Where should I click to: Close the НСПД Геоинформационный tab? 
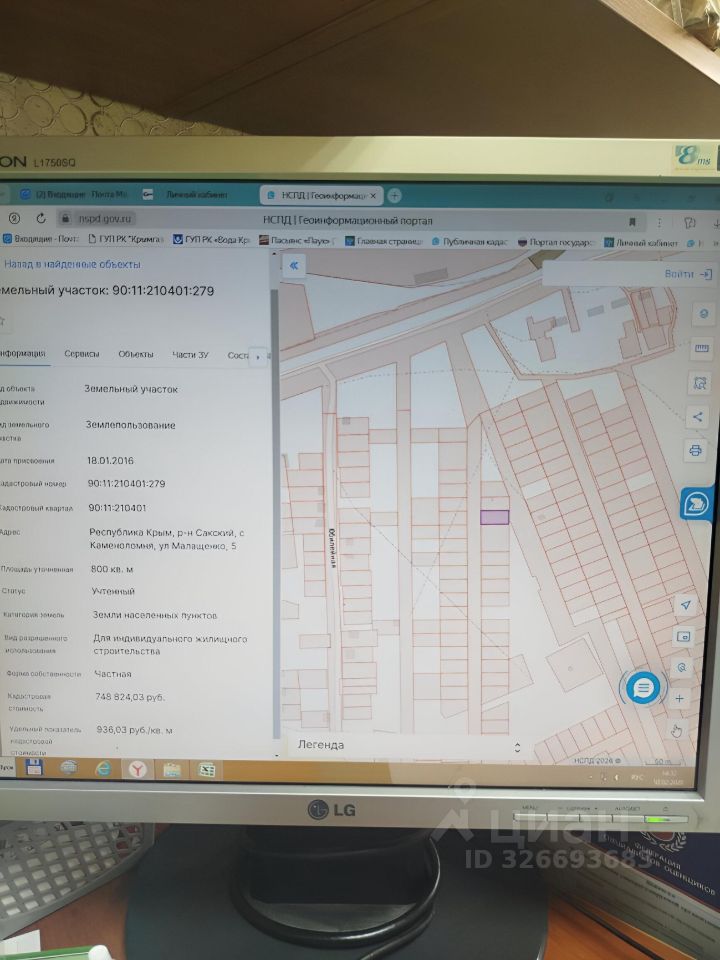point(373,195)
